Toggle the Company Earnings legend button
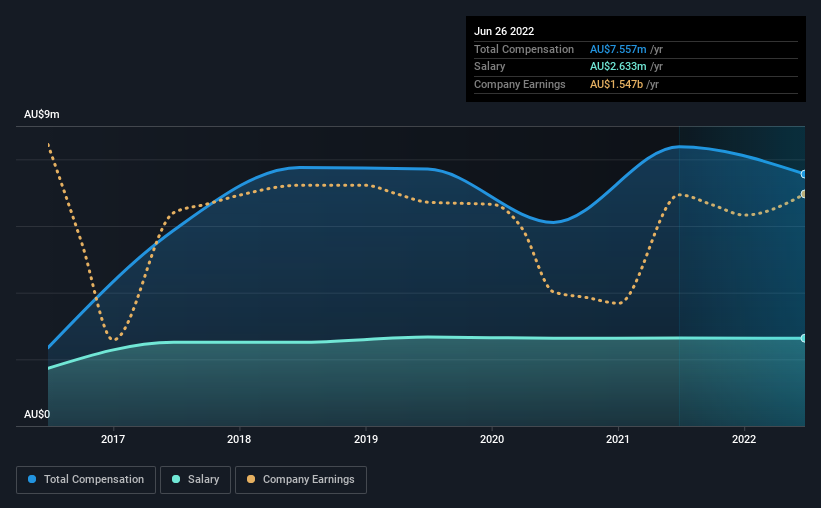Image resolution: width=821 pixels, height=508 pixels. coord(301,480)
